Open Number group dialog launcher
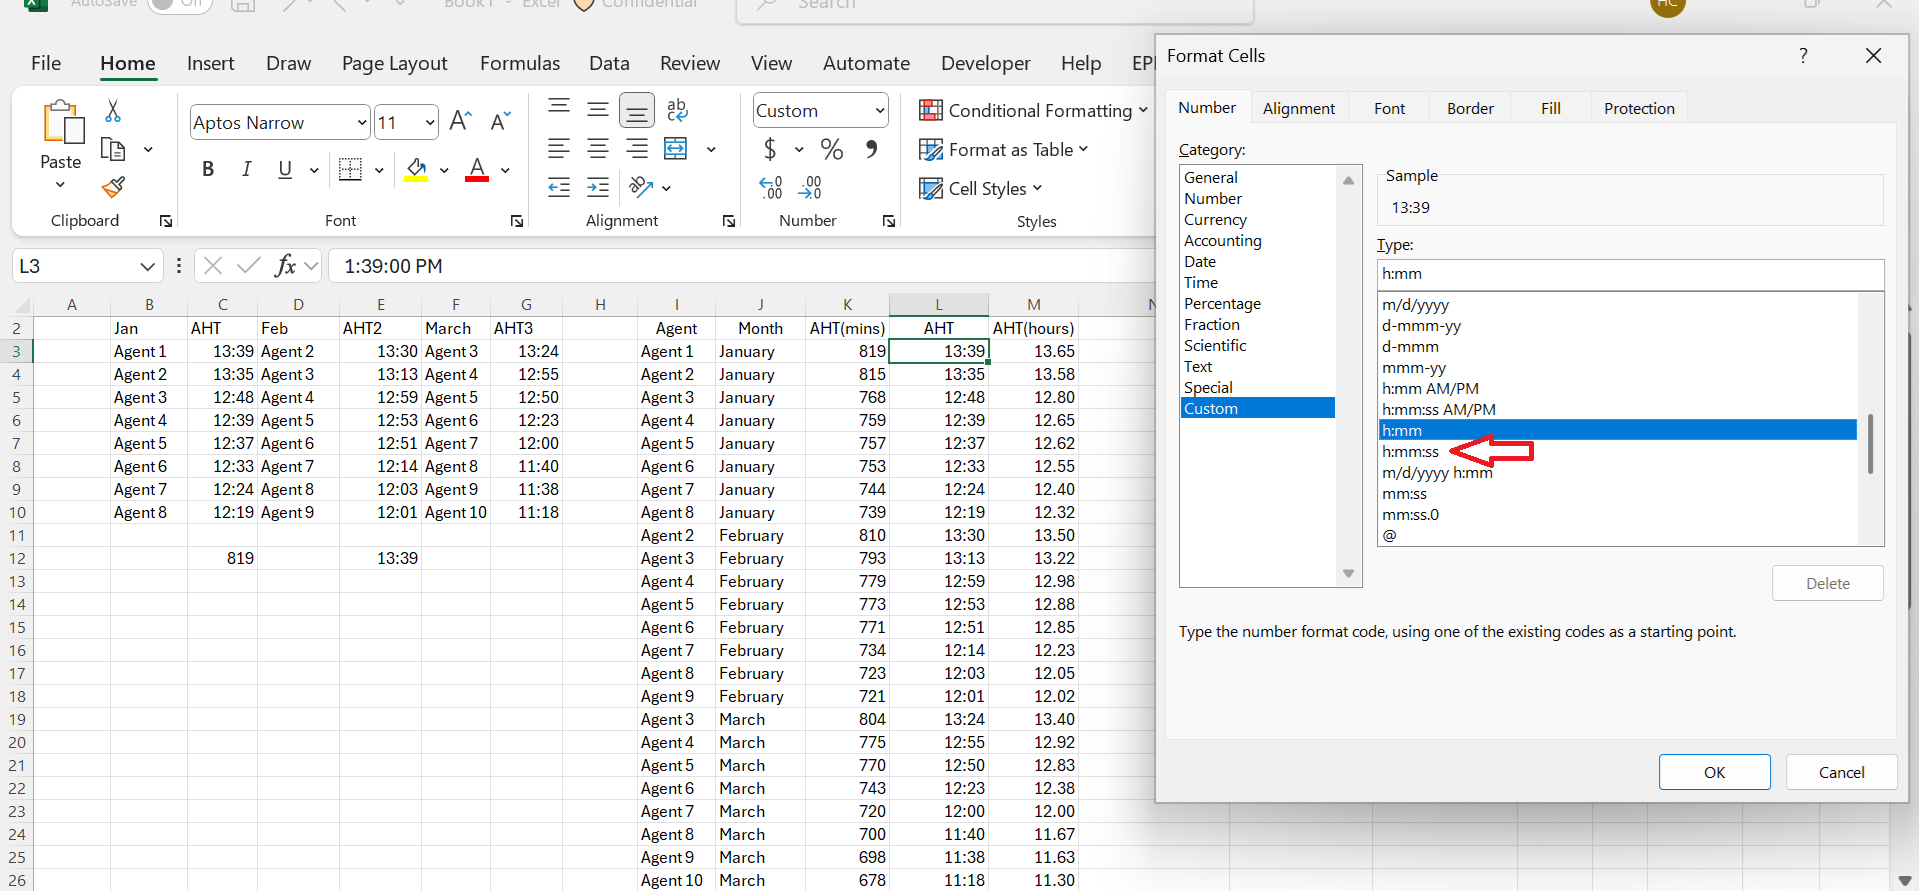1919x891 pixels. [x=889, y=221]
